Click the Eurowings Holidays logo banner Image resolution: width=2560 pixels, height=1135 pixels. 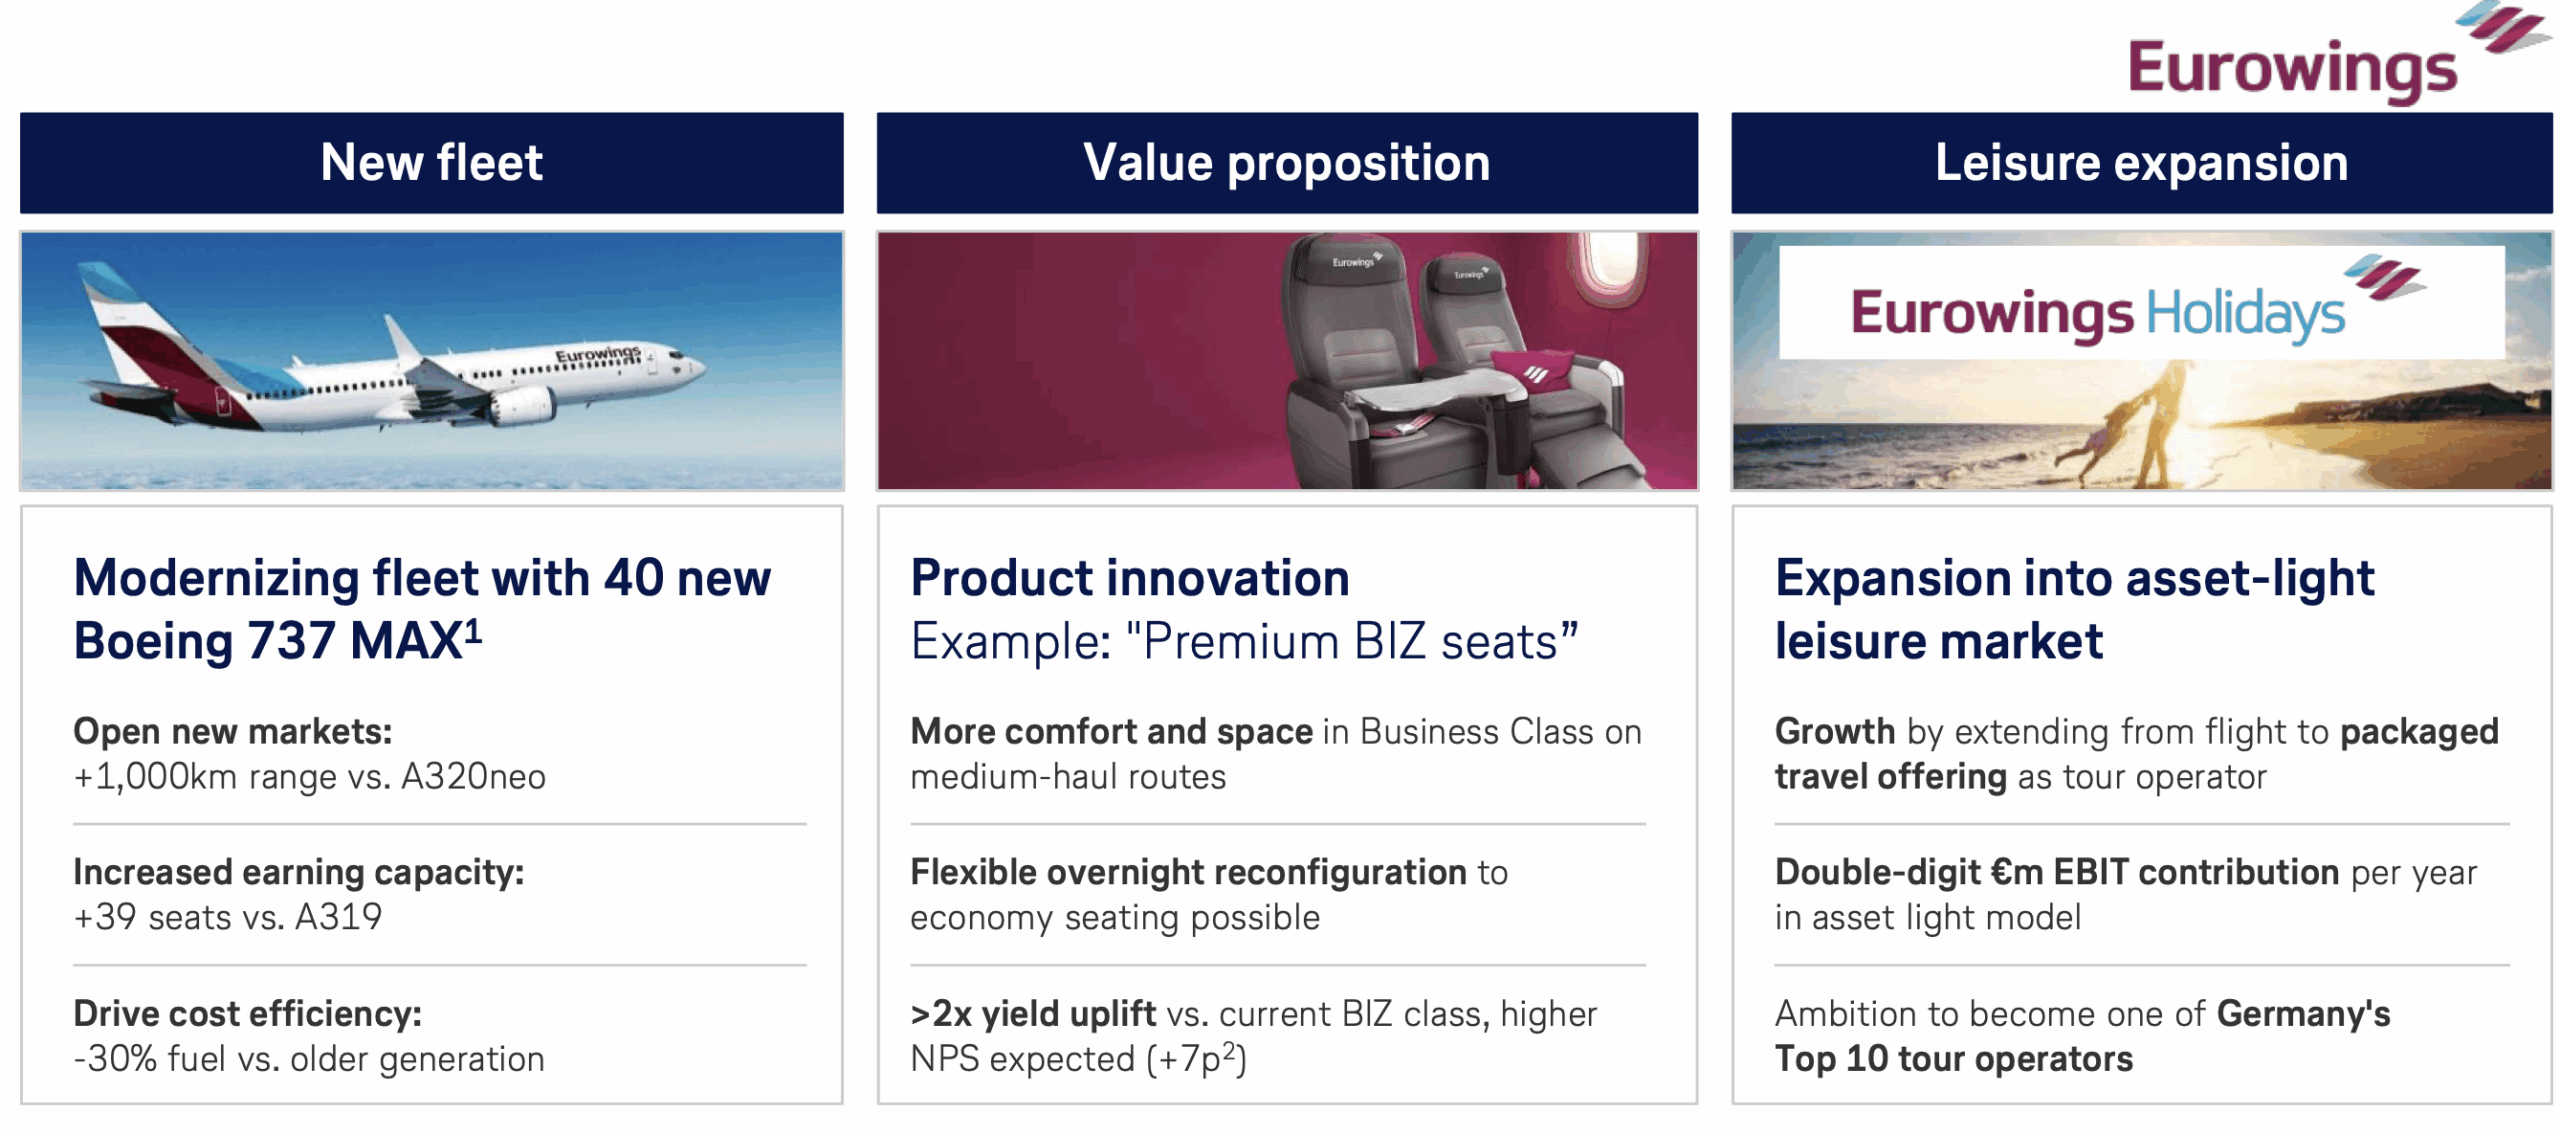click(2140, 304)
